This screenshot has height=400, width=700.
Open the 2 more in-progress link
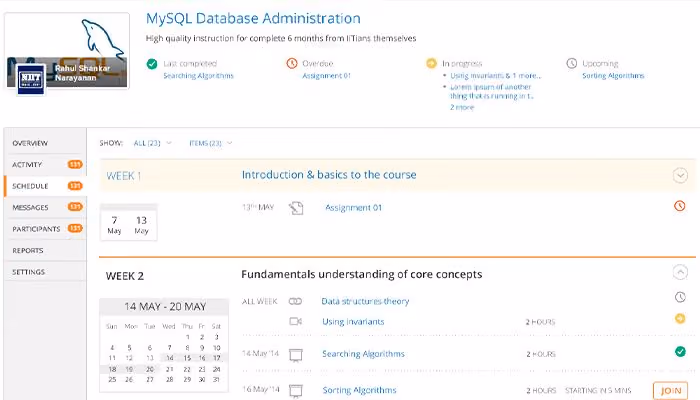(462, 107)
